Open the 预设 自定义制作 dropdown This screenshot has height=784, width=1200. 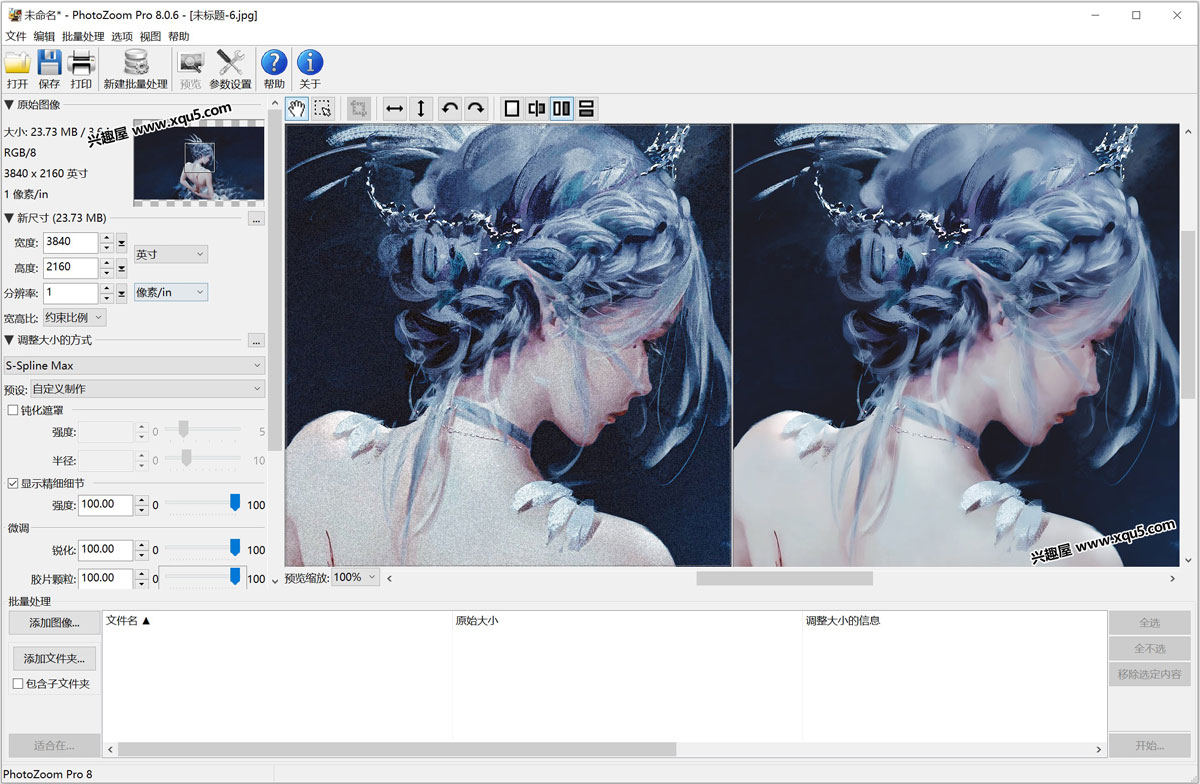point(146,388)
